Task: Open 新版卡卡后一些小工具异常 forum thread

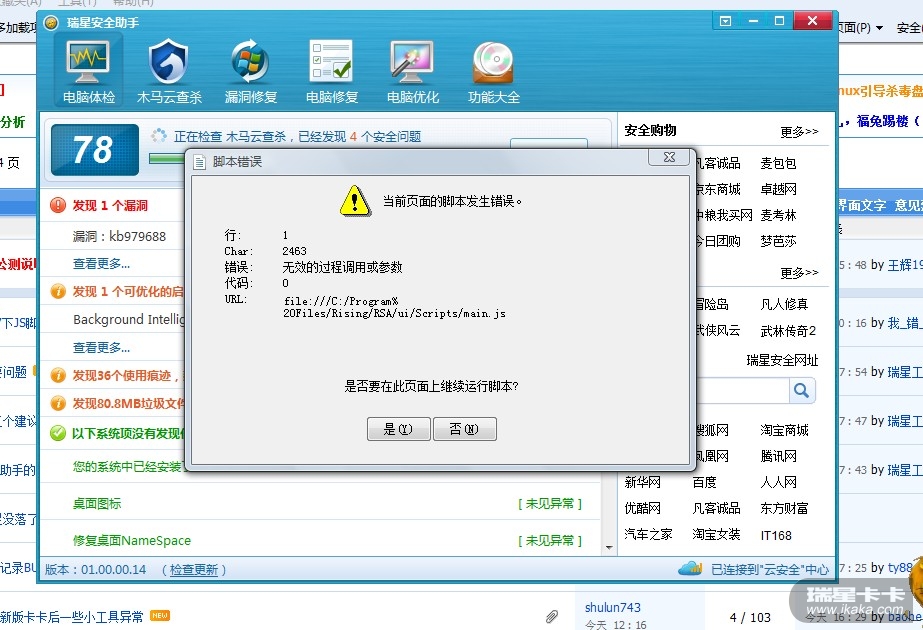Action: (71, 616)
